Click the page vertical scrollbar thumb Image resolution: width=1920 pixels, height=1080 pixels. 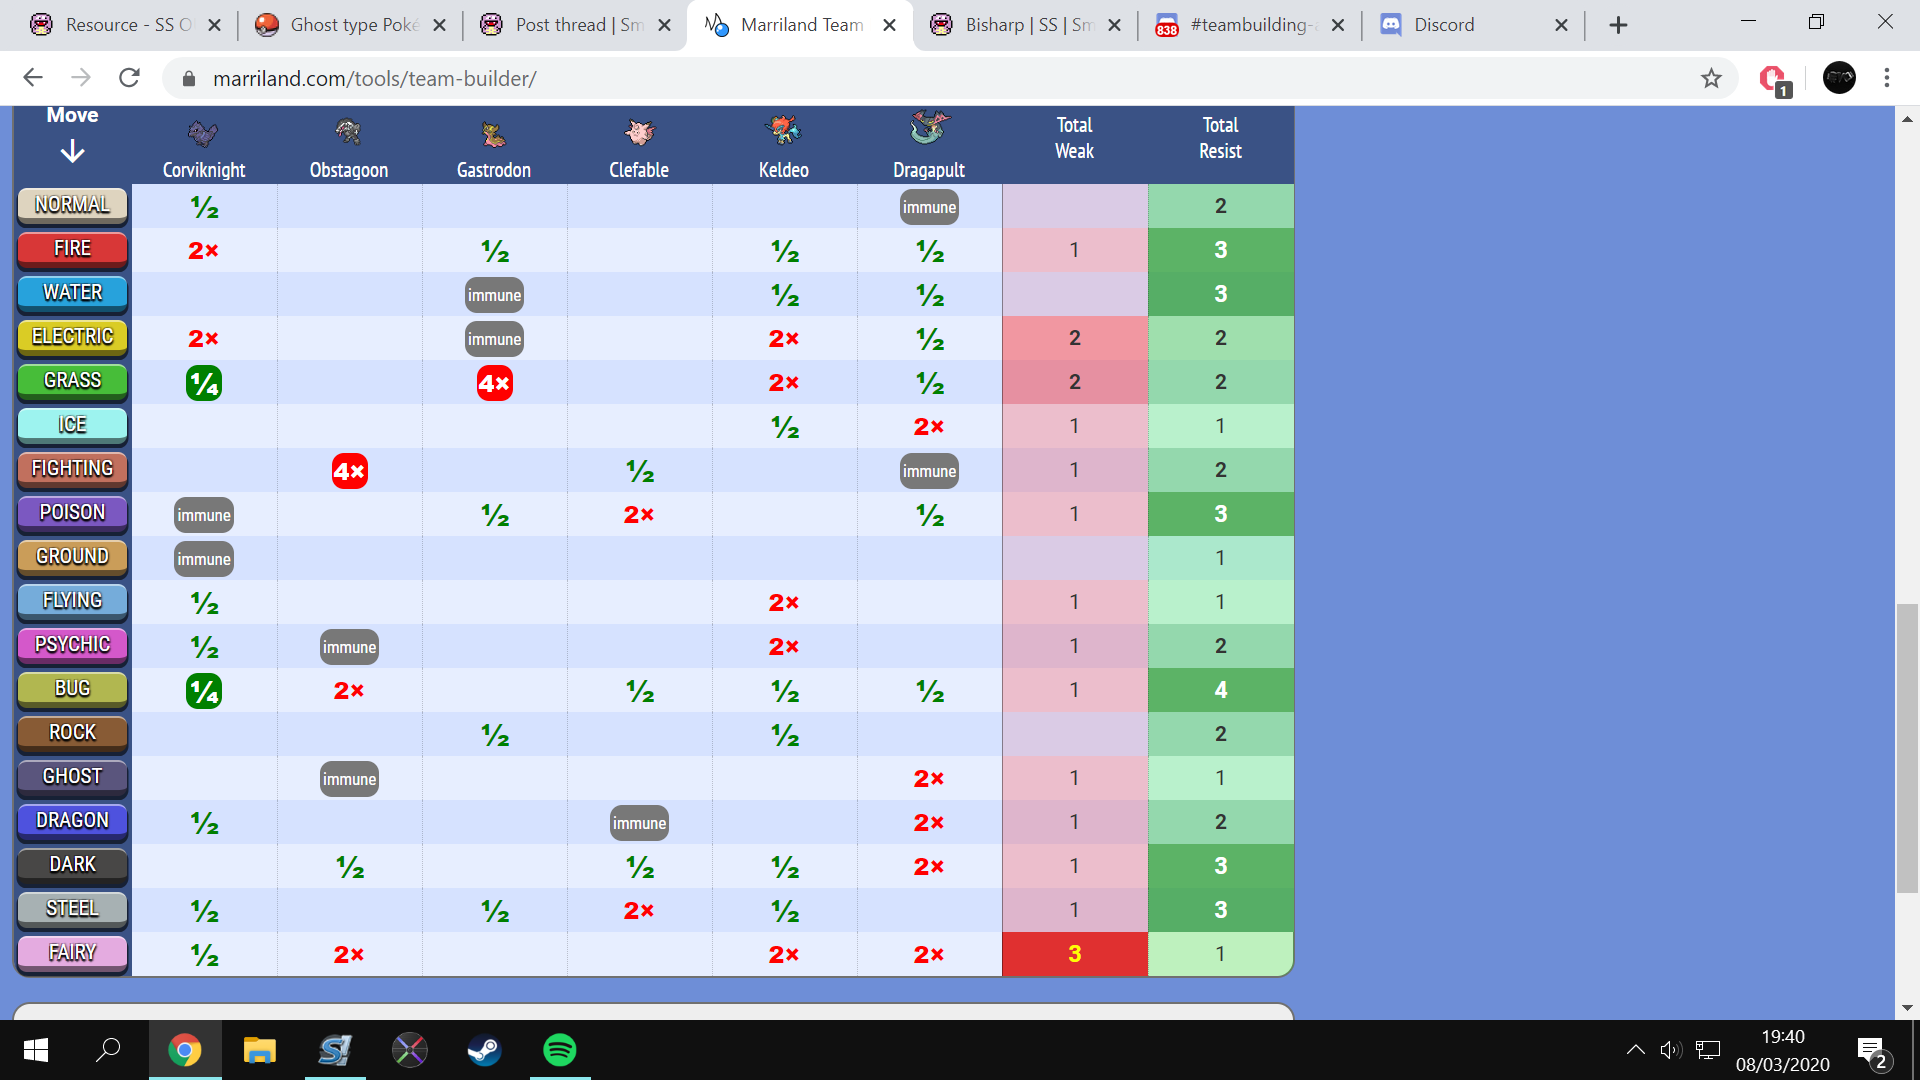tap(1907, 748)
